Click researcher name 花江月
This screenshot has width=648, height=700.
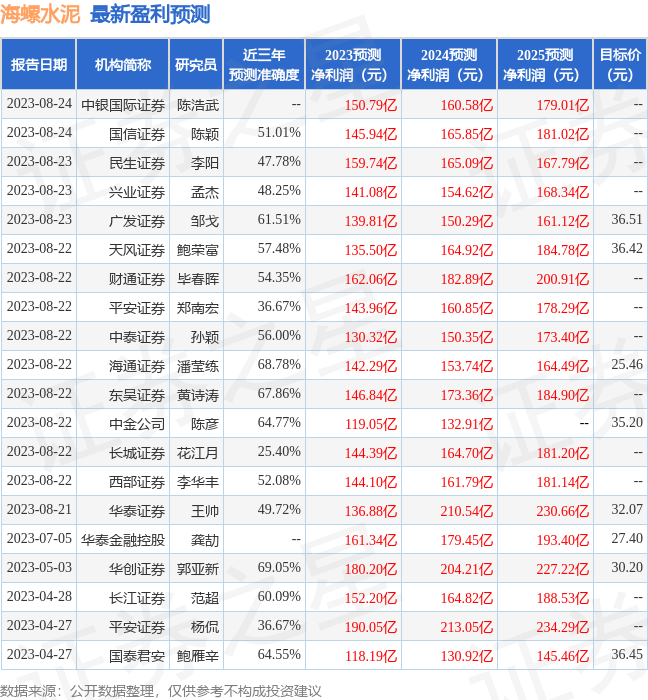tap(198, 454)
